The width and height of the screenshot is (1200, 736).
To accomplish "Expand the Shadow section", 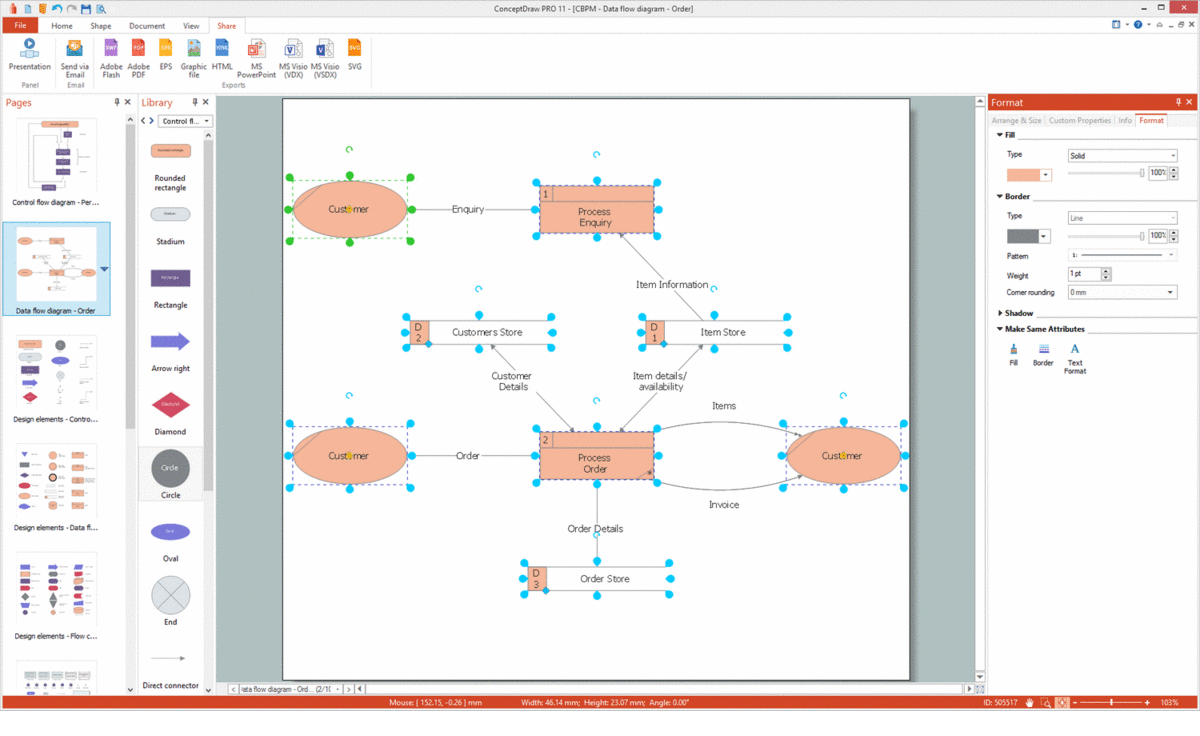I will (x=1000, y=313).
